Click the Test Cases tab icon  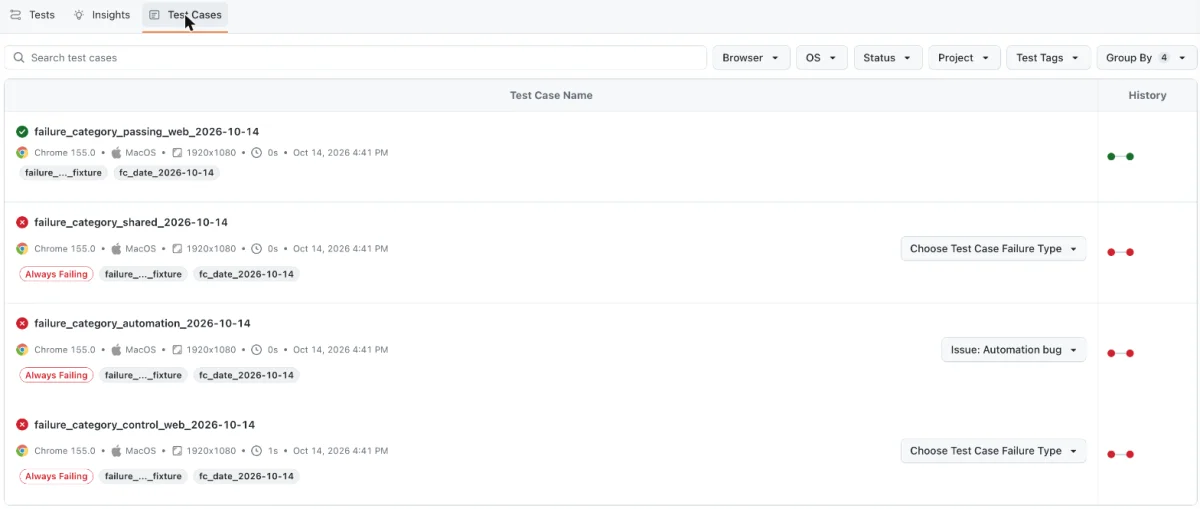coord(155,15)
